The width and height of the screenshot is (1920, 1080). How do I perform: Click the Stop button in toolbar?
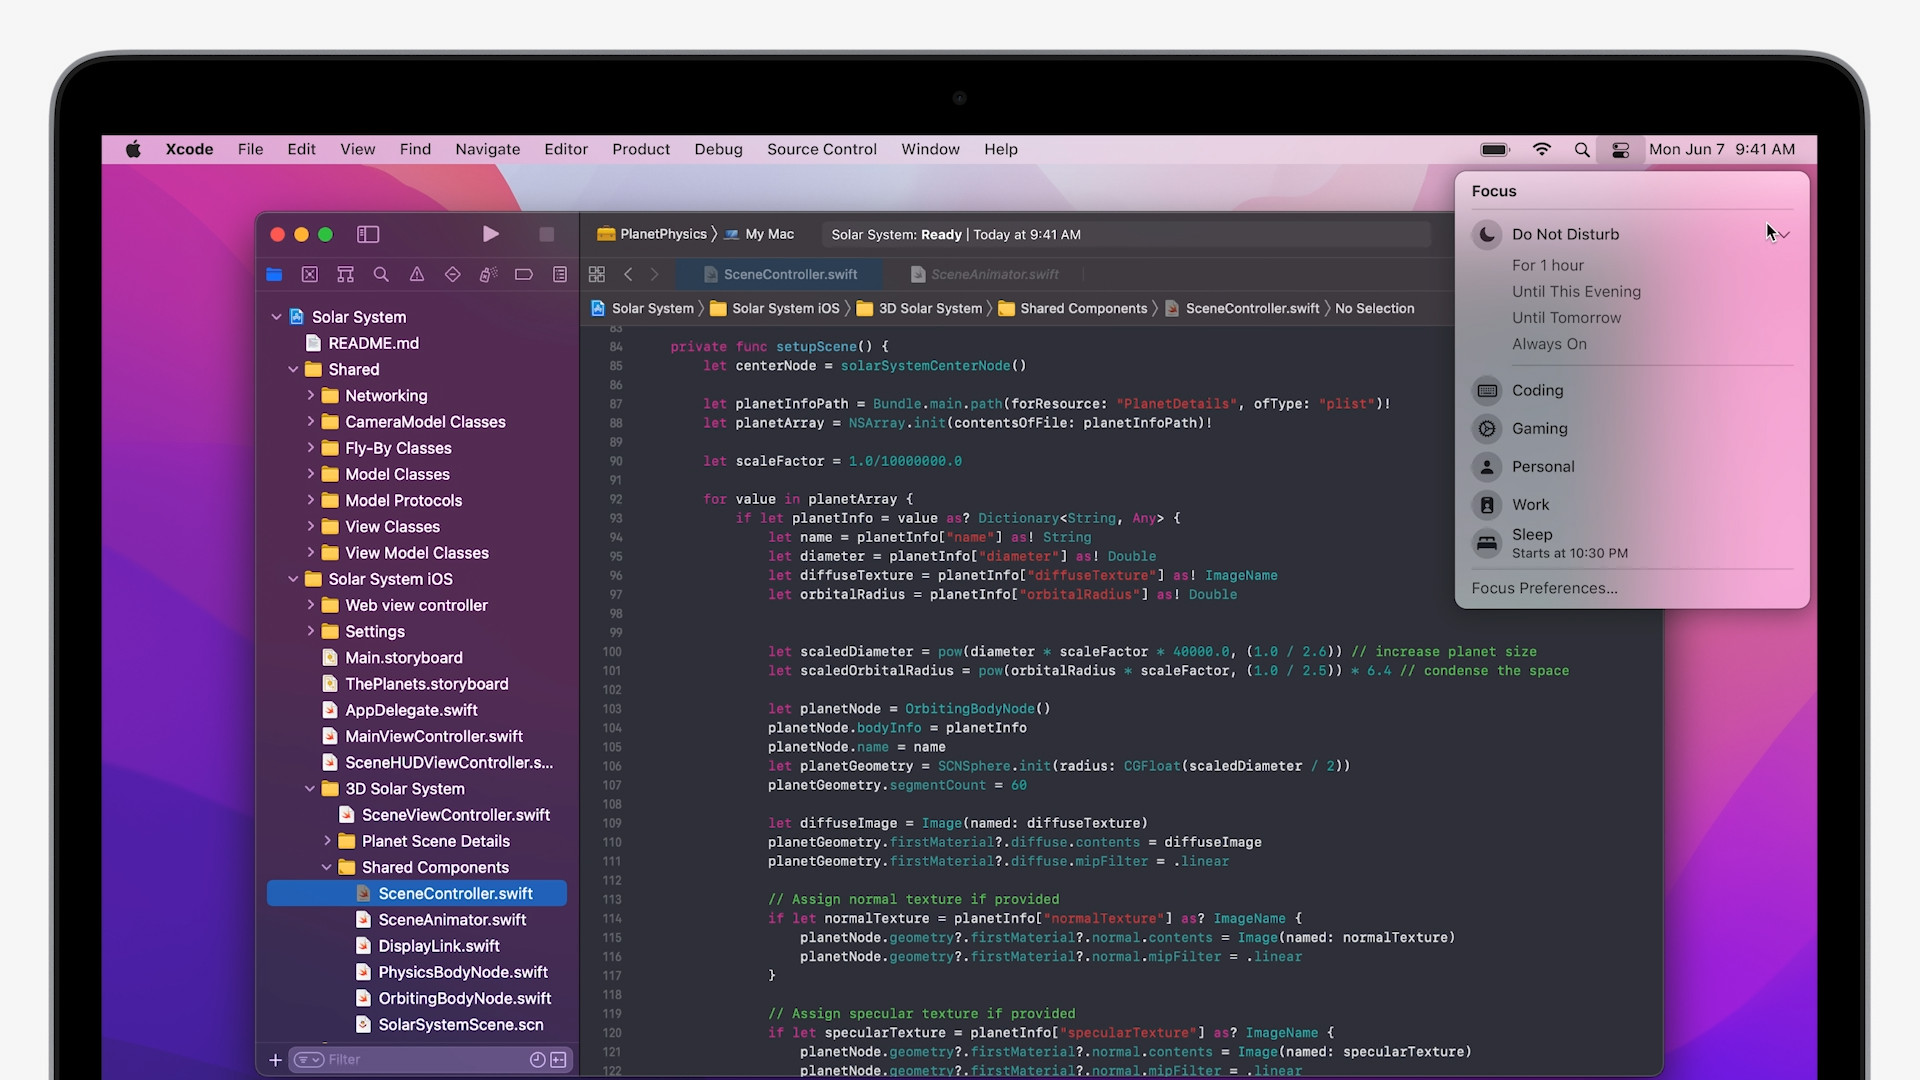pos(546,234)
